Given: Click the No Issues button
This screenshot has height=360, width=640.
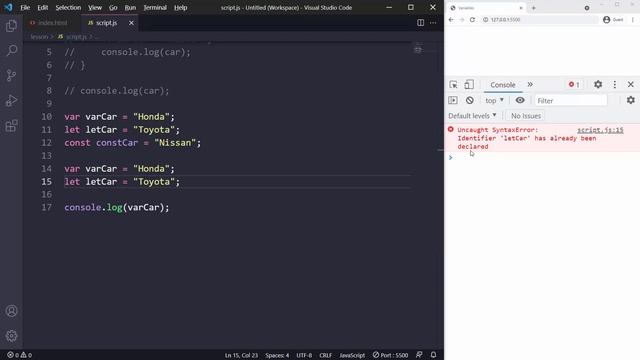Looking at the screenshot, I should [526, 116].
